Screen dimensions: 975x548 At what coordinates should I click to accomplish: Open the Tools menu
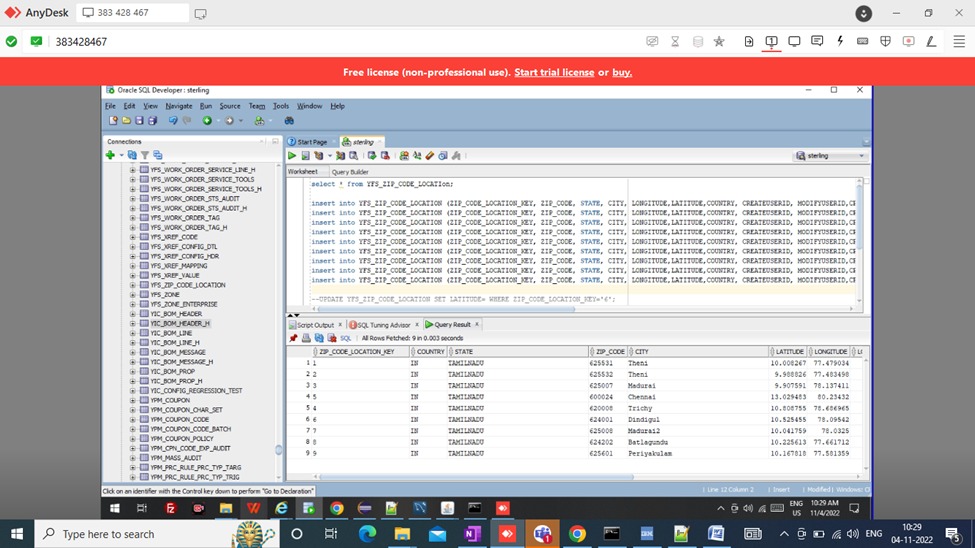(281, 105)
